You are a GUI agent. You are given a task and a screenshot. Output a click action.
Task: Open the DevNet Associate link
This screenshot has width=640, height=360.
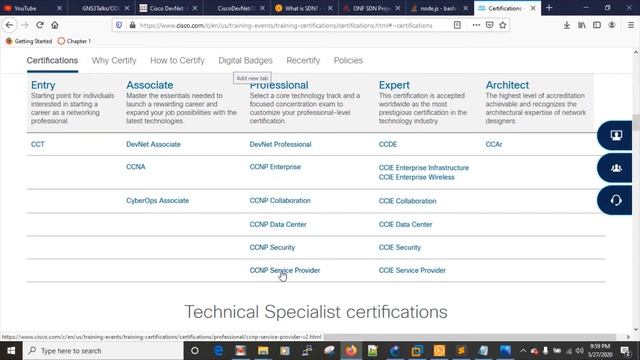153,144
